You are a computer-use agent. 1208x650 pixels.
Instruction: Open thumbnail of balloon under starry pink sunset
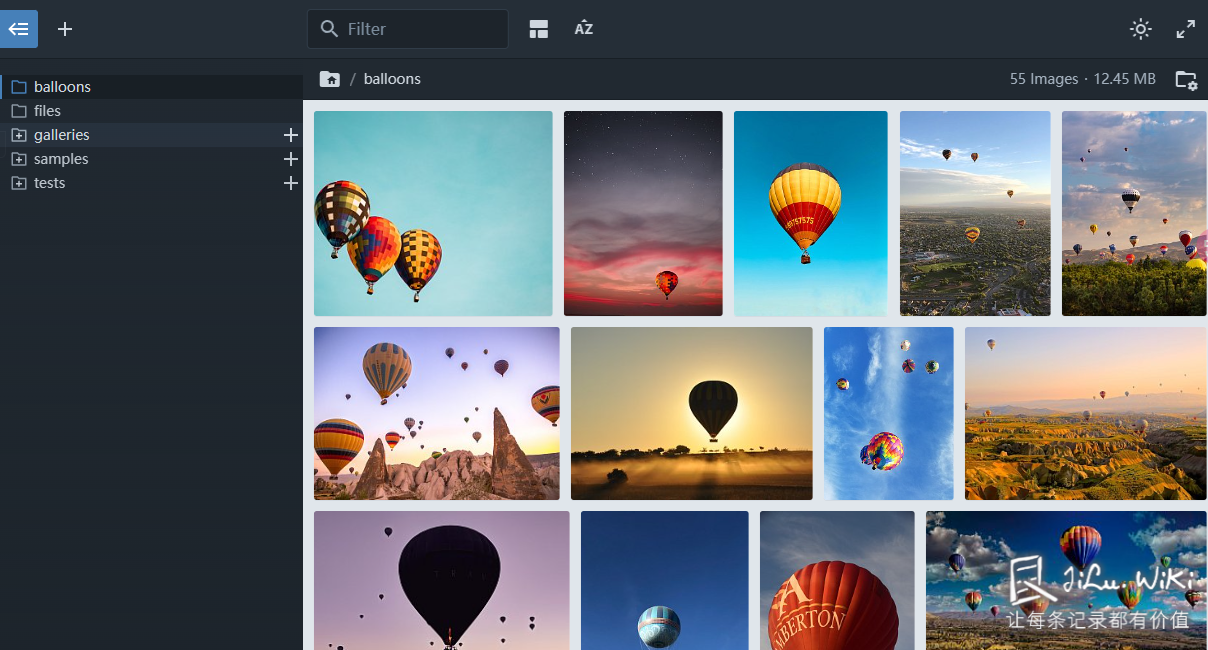click(x=643, y=213)
